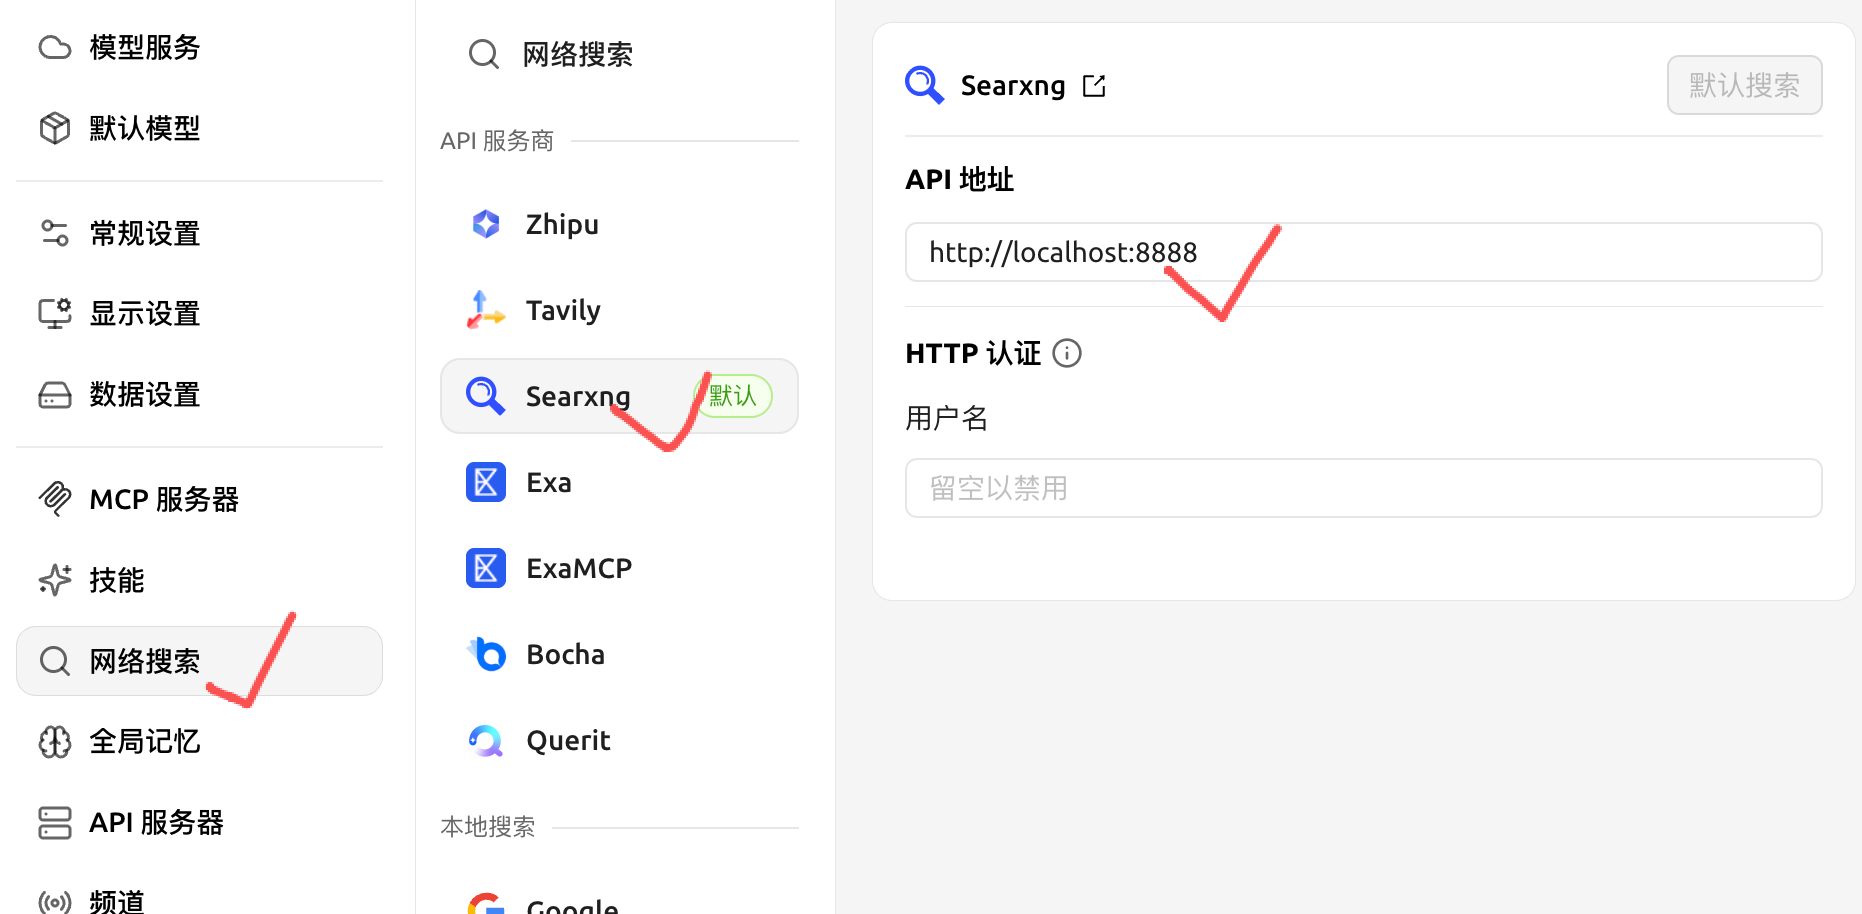
Task: Open 默认模型 settings section
Action: (199, 128)
